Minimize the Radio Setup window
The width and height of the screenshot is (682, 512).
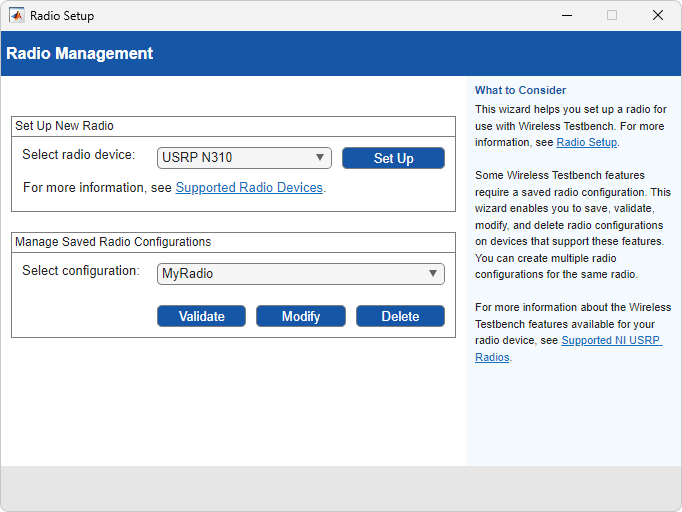pyautogui.click(x=566, y=16)
